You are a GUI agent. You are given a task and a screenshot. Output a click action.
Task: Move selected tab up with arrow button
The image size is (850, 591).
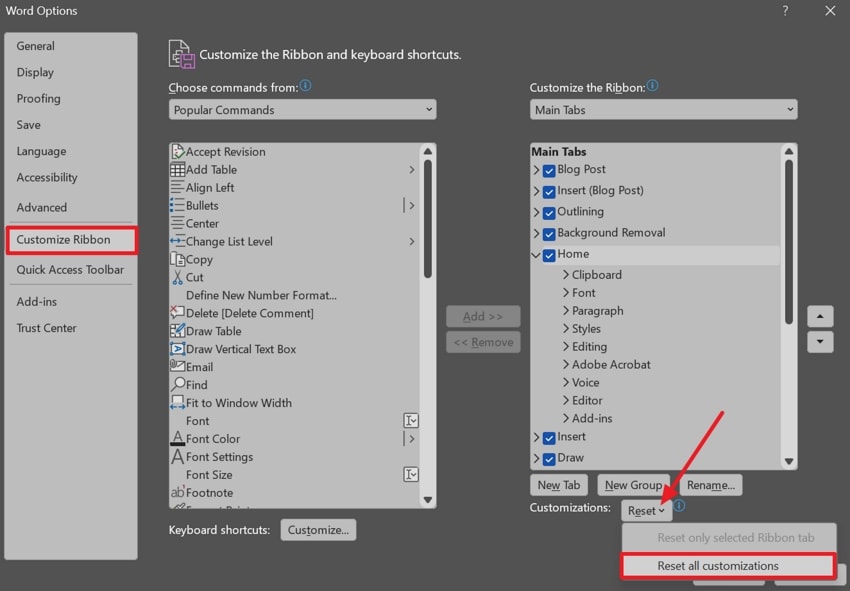point(820,316)
